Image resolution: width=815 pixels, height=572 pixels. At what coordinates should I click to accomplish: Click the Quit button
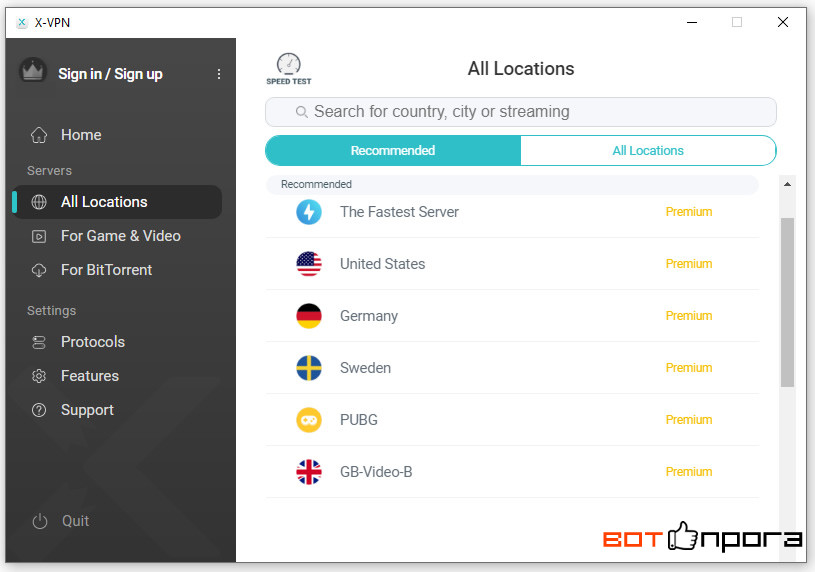click(x=60, y=521)
